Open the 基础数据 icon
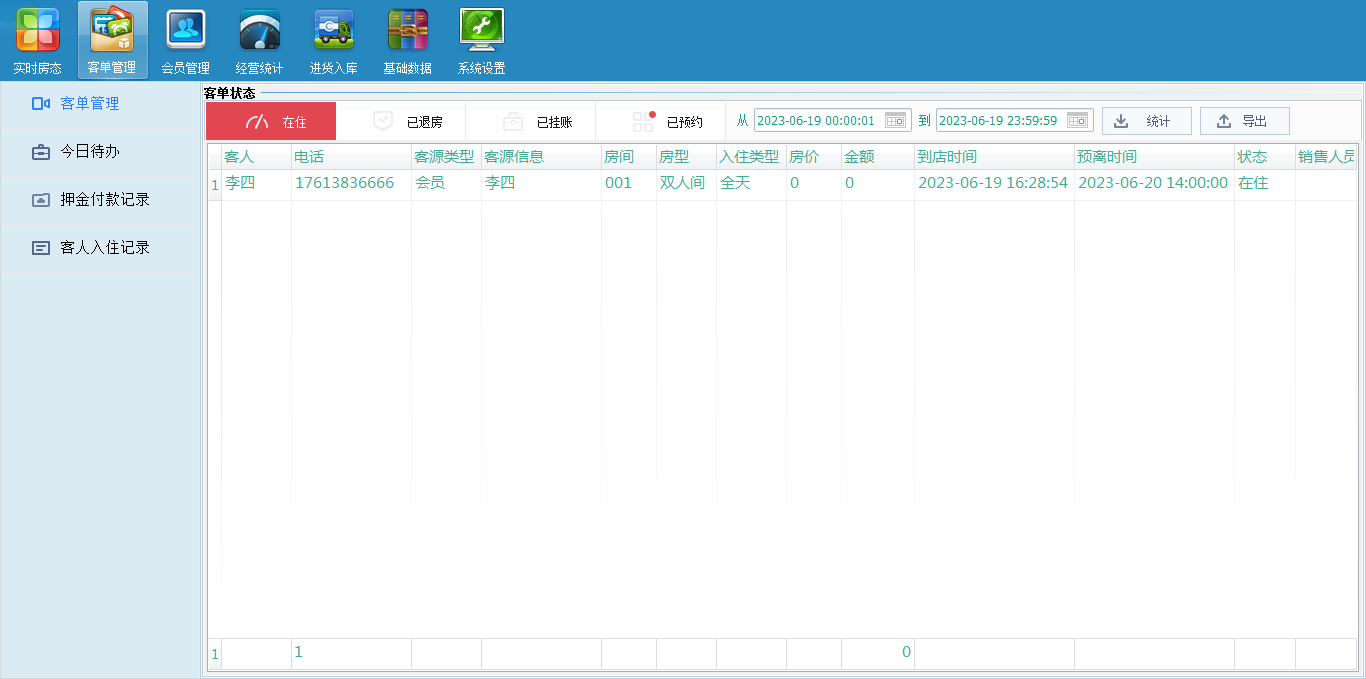Screen dimensions: 1366x679 (x=407, y=31)
